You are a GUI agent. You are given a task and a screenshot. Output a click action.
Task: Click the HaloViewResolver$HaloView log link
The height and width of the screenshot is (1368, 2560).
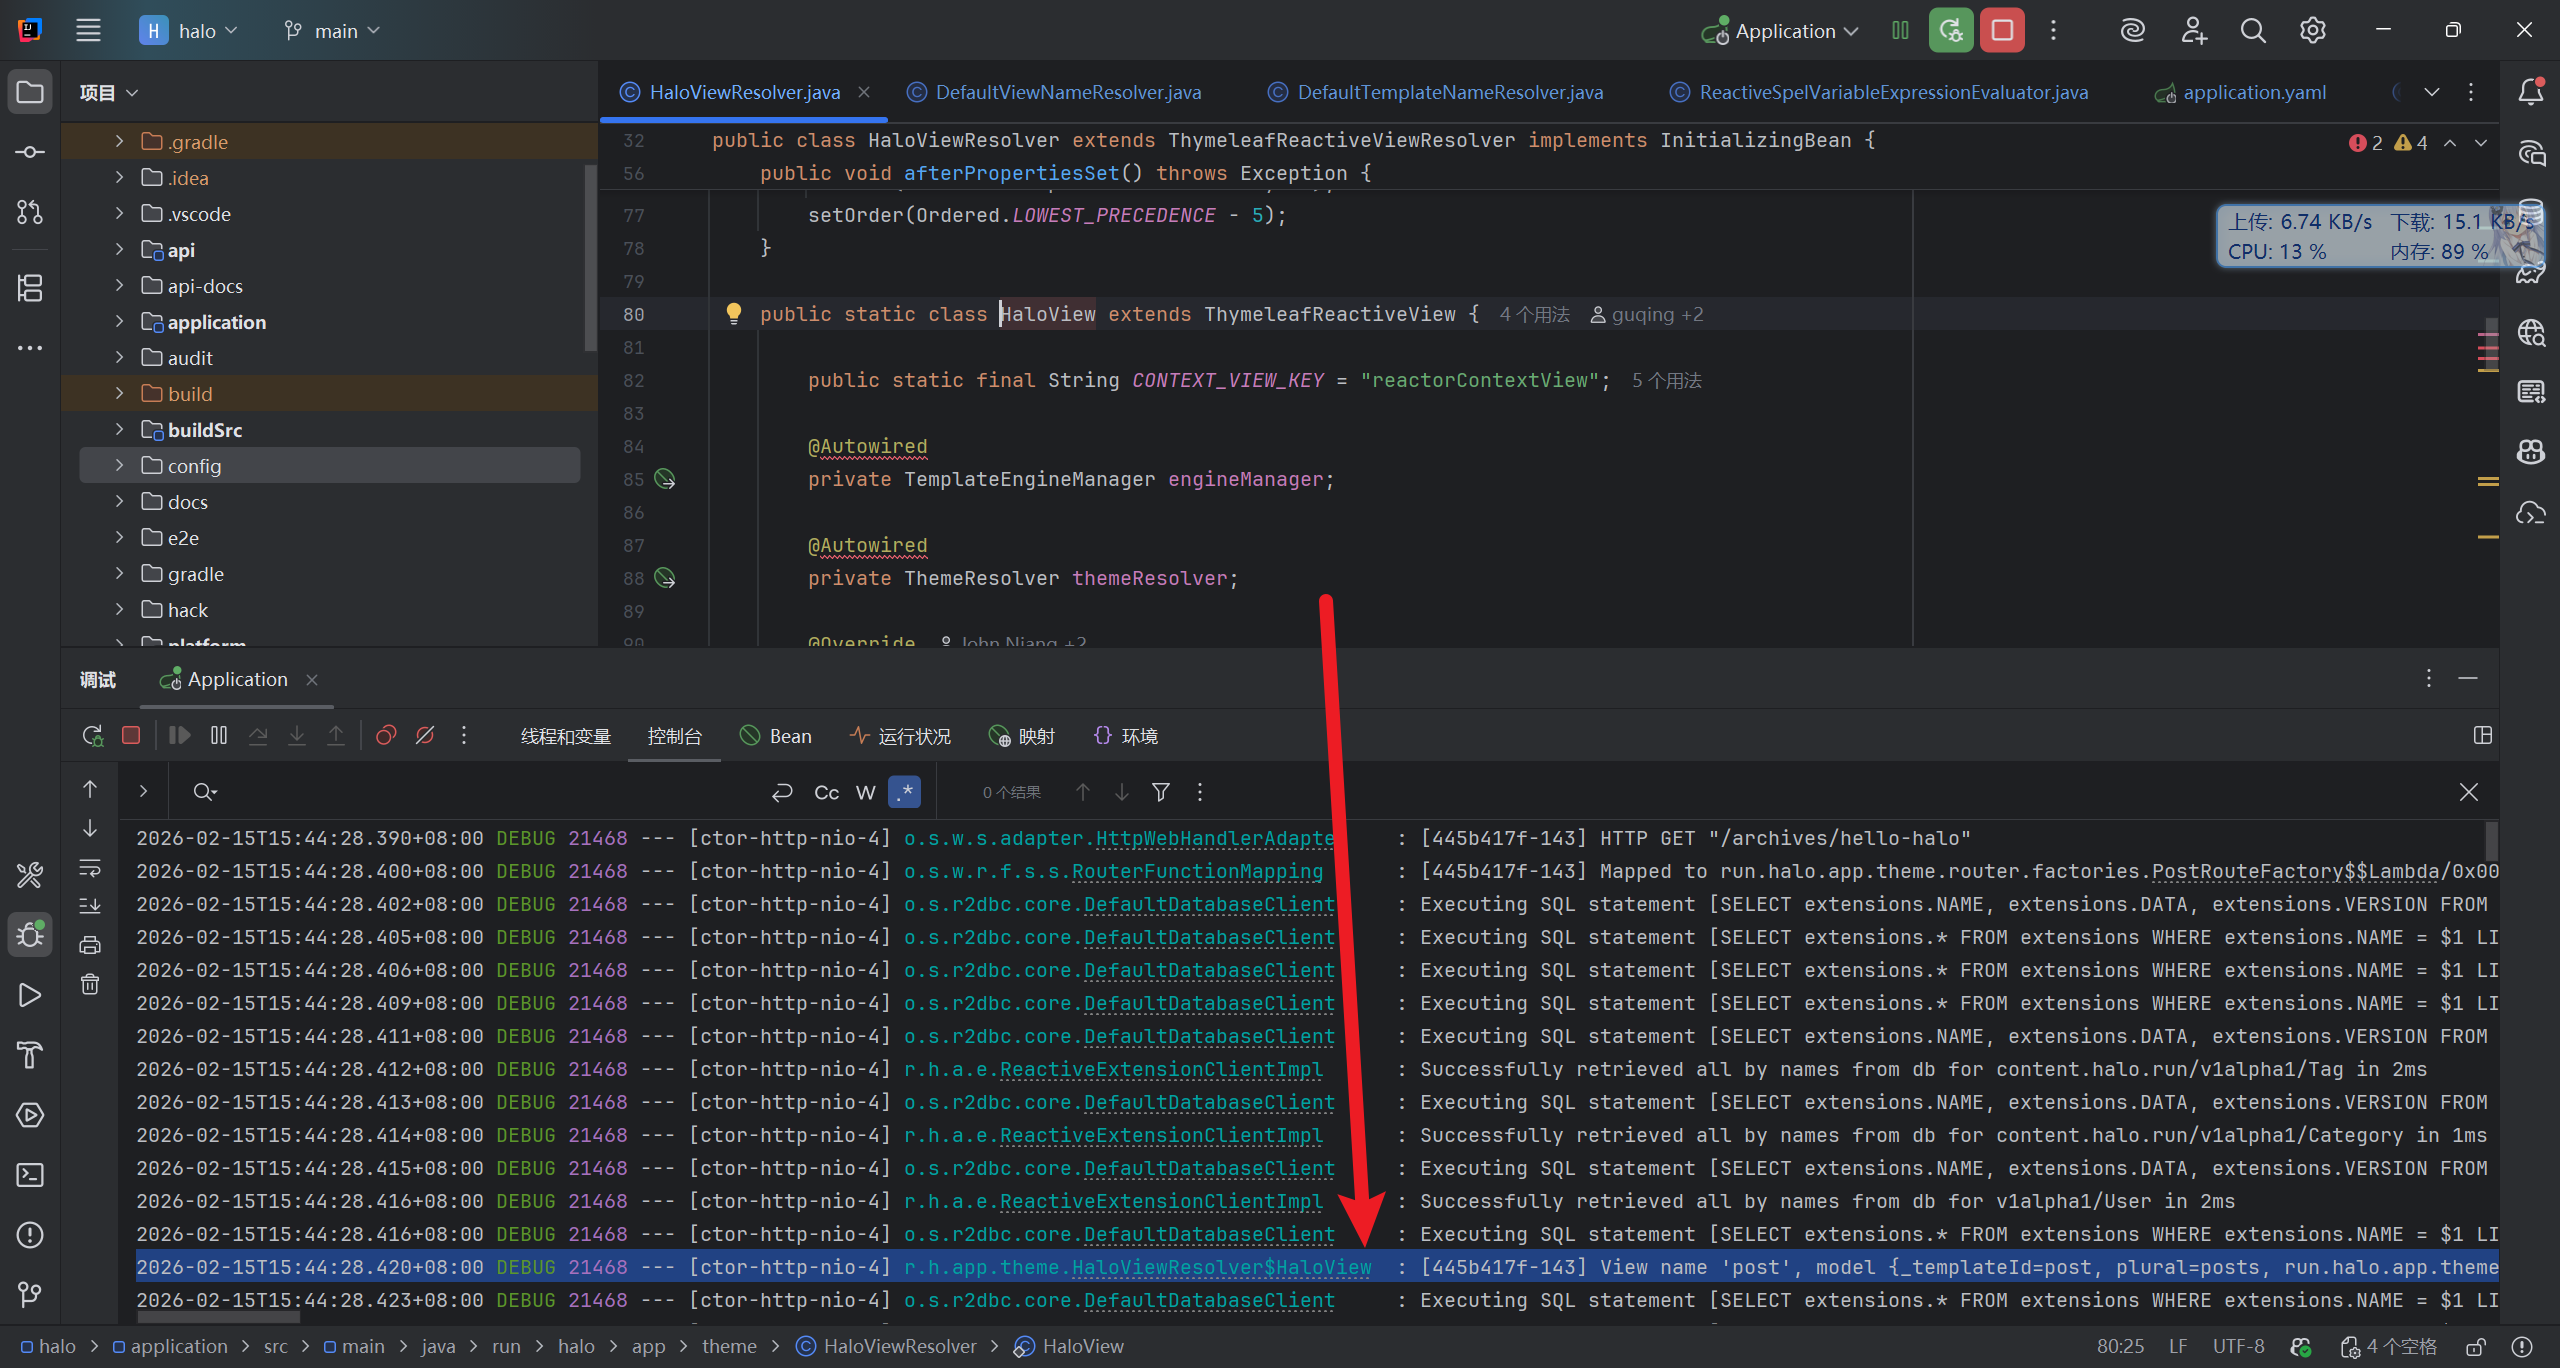point(1221,1267)
